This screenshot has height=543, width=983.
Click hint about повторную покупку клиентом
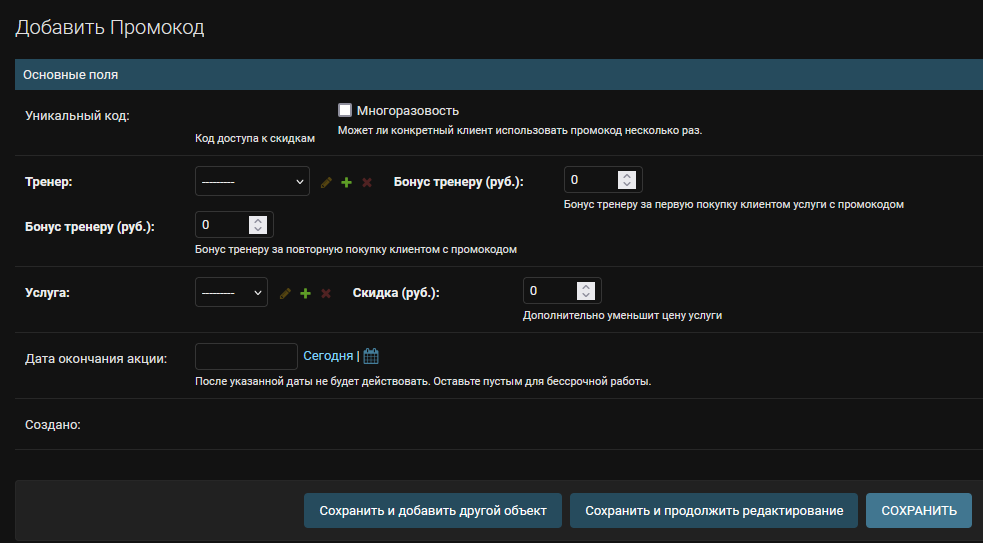(x=355, y=249)
